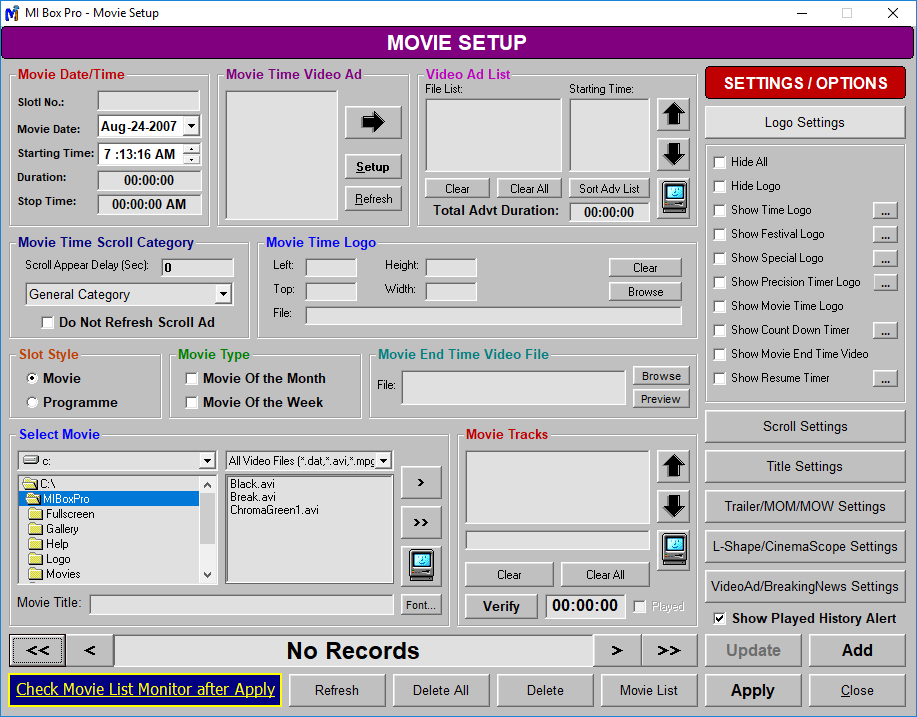The height and width of the screenshot is (717, 917).
Task: Open the Movie Date dropdown
Action: pos(191,127)
